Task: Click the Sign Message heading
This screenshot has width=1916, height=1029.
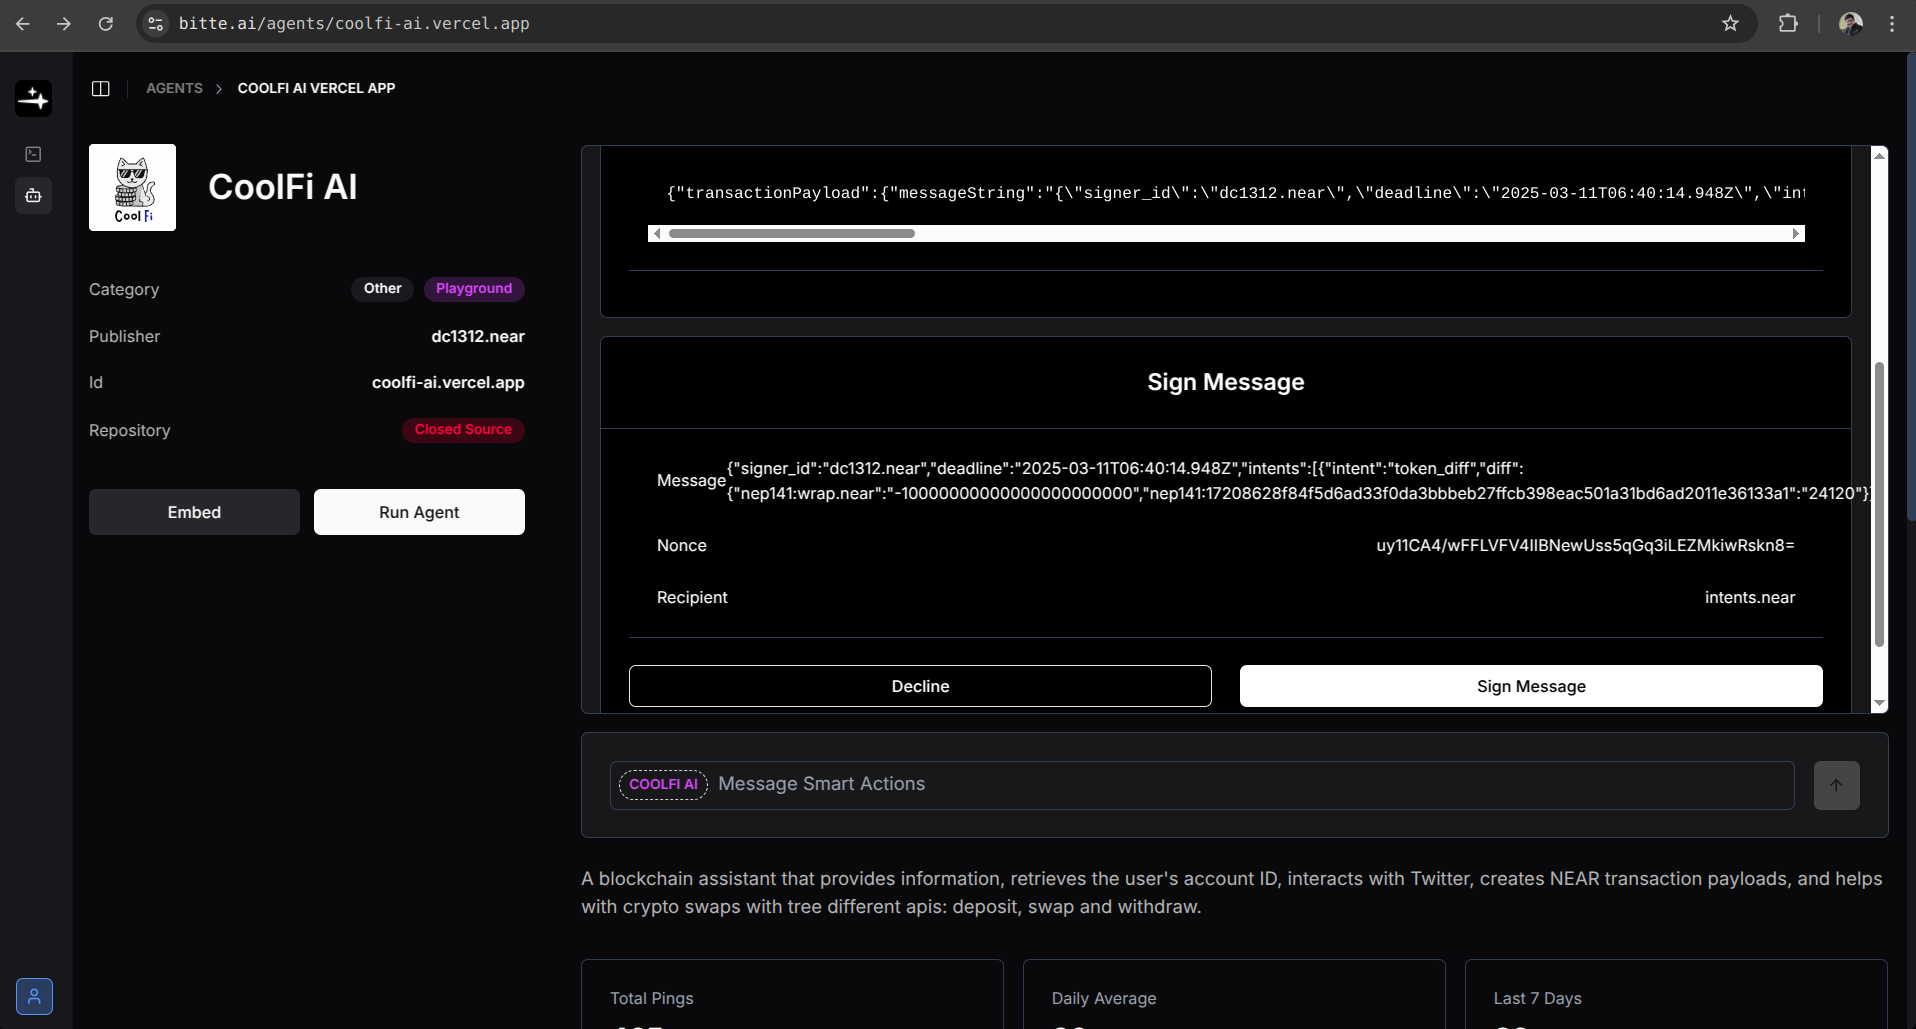Action: [1226, 382]
